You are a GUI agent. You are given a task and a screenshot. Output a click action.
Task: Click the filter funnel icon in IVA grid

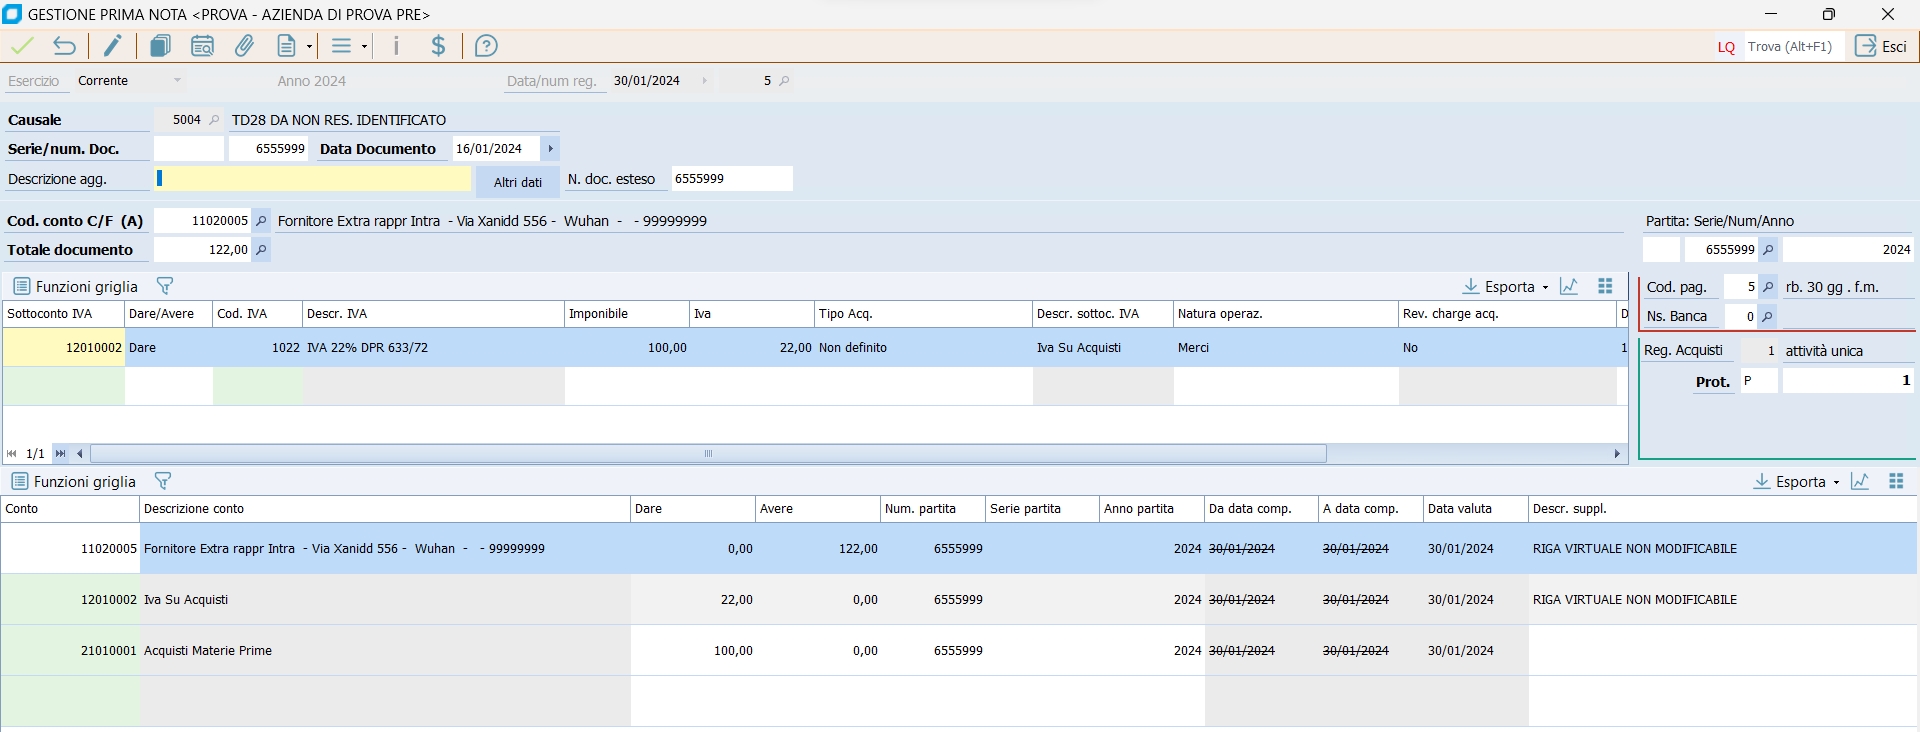(x=165, y=286)
